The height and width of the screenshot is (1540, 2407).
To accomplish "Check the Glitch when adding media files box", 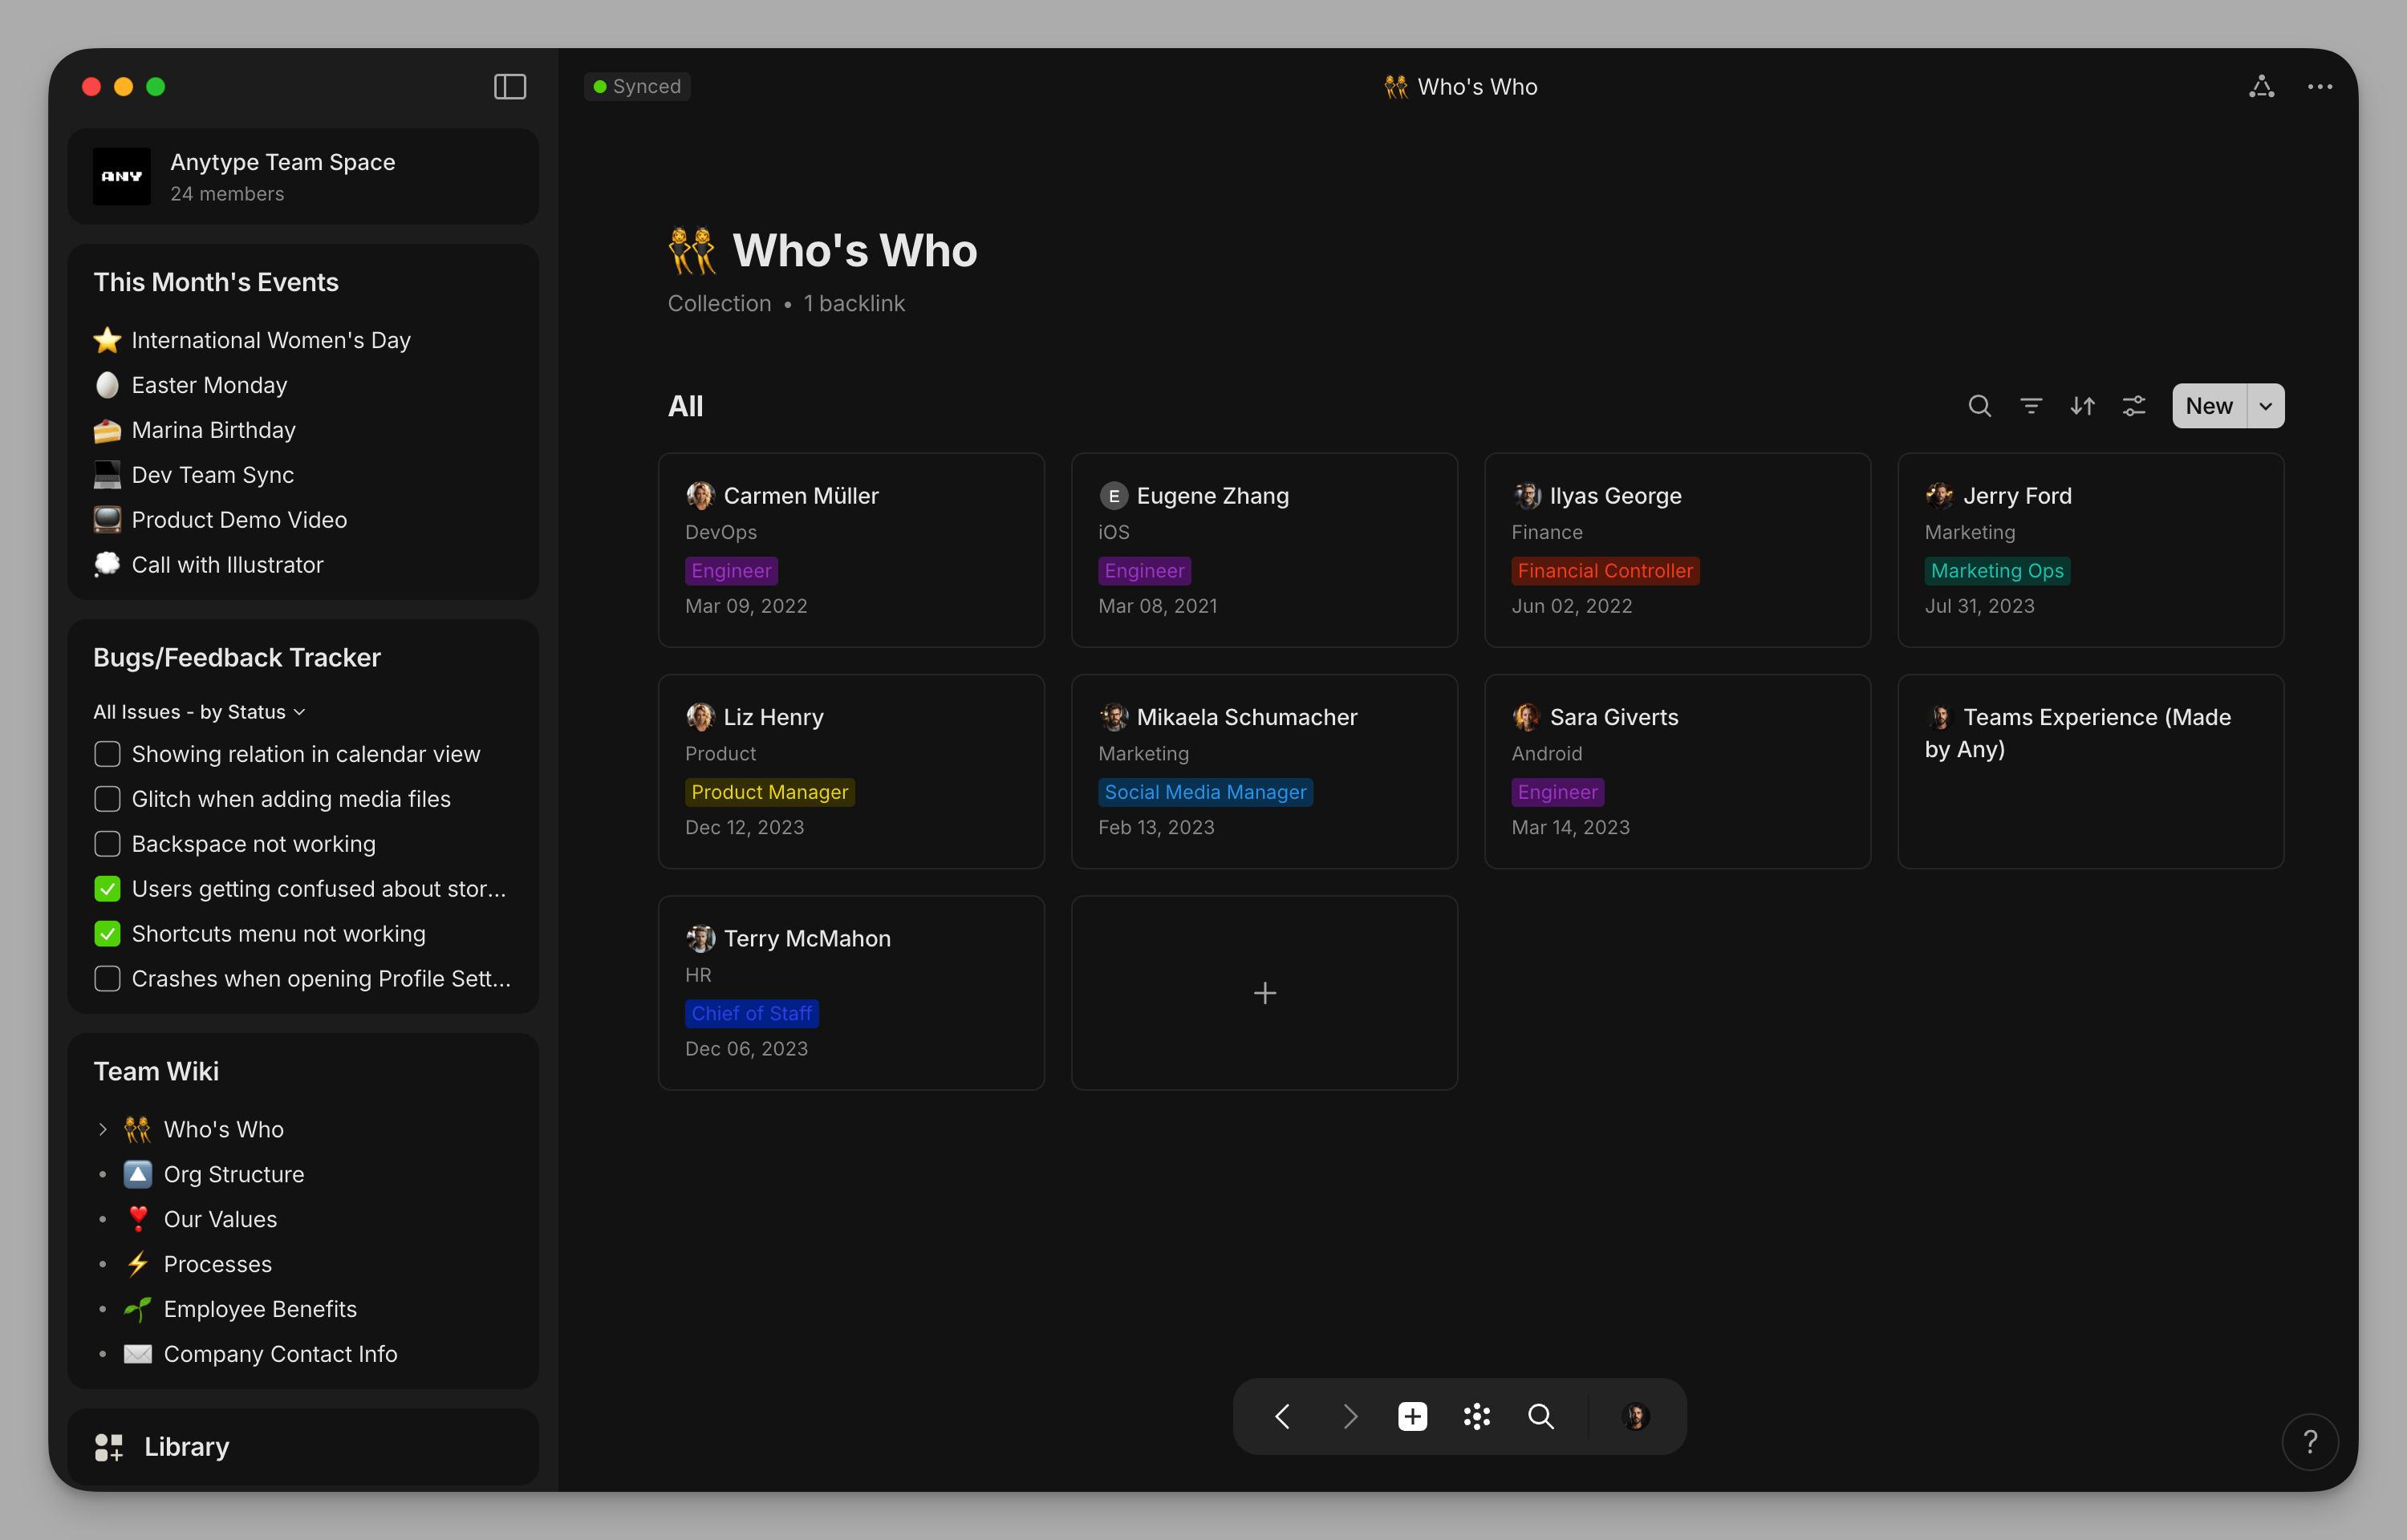I will [x=107, y=798].
